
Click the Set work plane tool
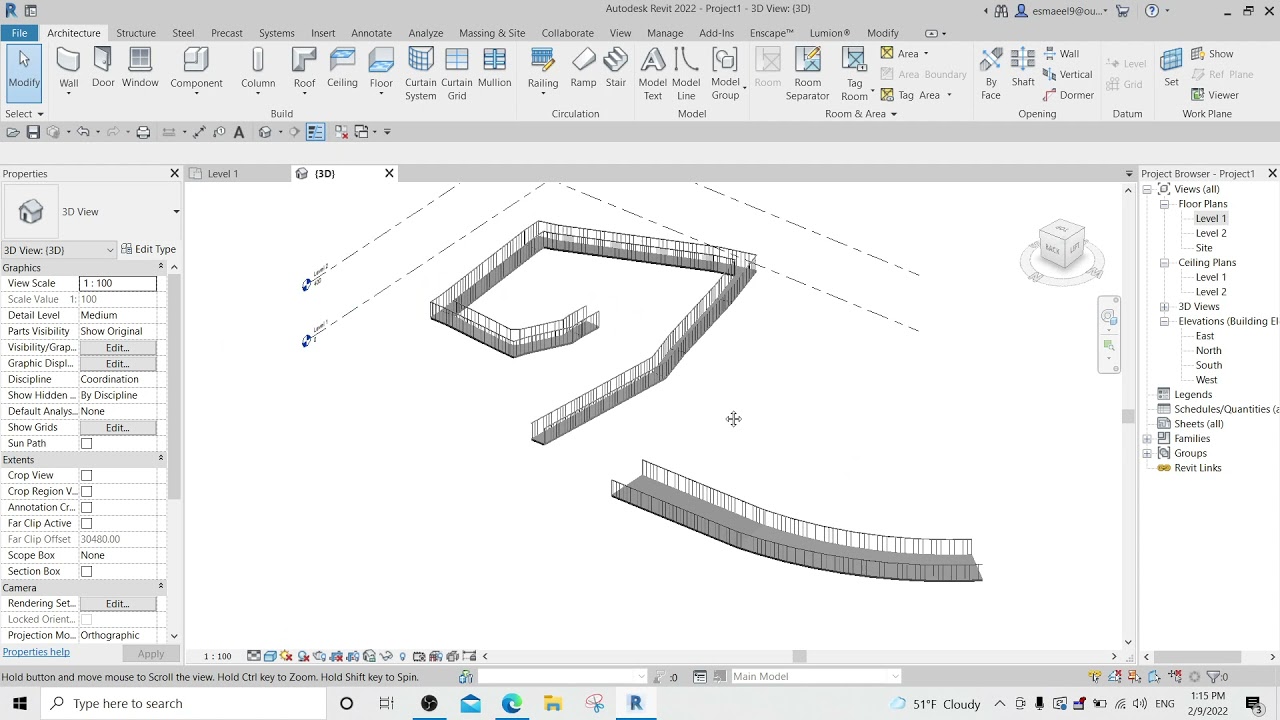[x=1171, y=69]
